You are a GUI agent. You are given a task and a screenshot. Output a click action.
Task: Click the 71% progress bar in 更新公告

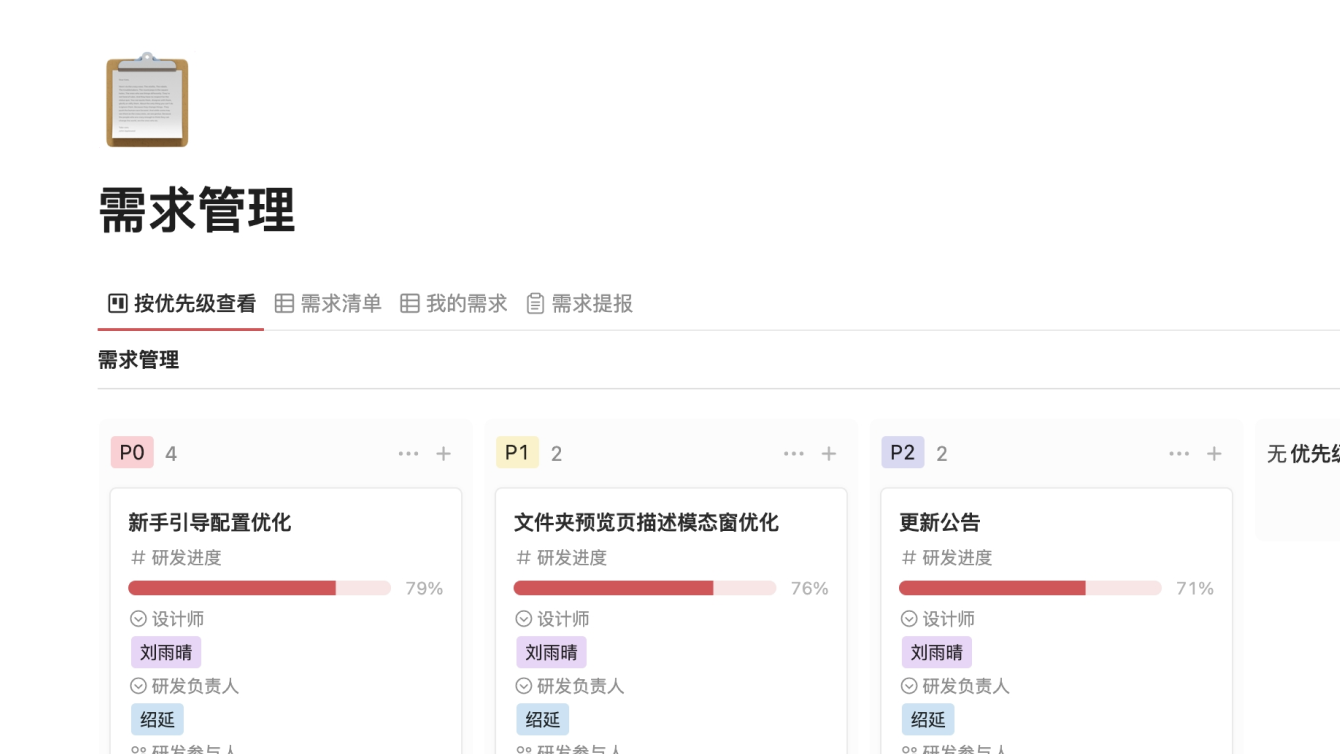pyautogui.click(x=1030, y=588)
